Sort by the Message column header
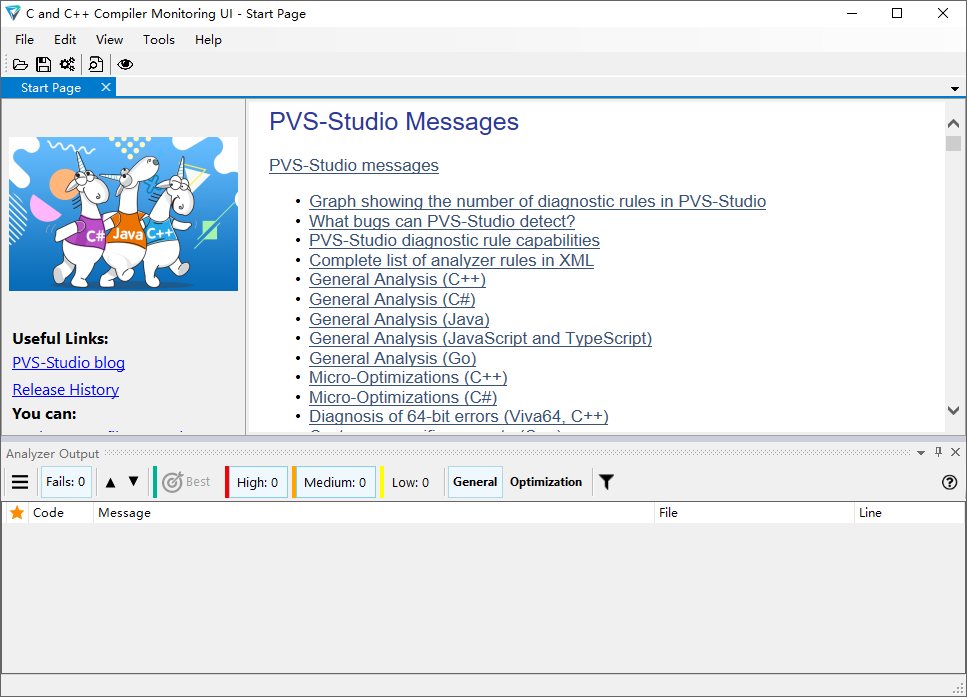 pos(373,513)
